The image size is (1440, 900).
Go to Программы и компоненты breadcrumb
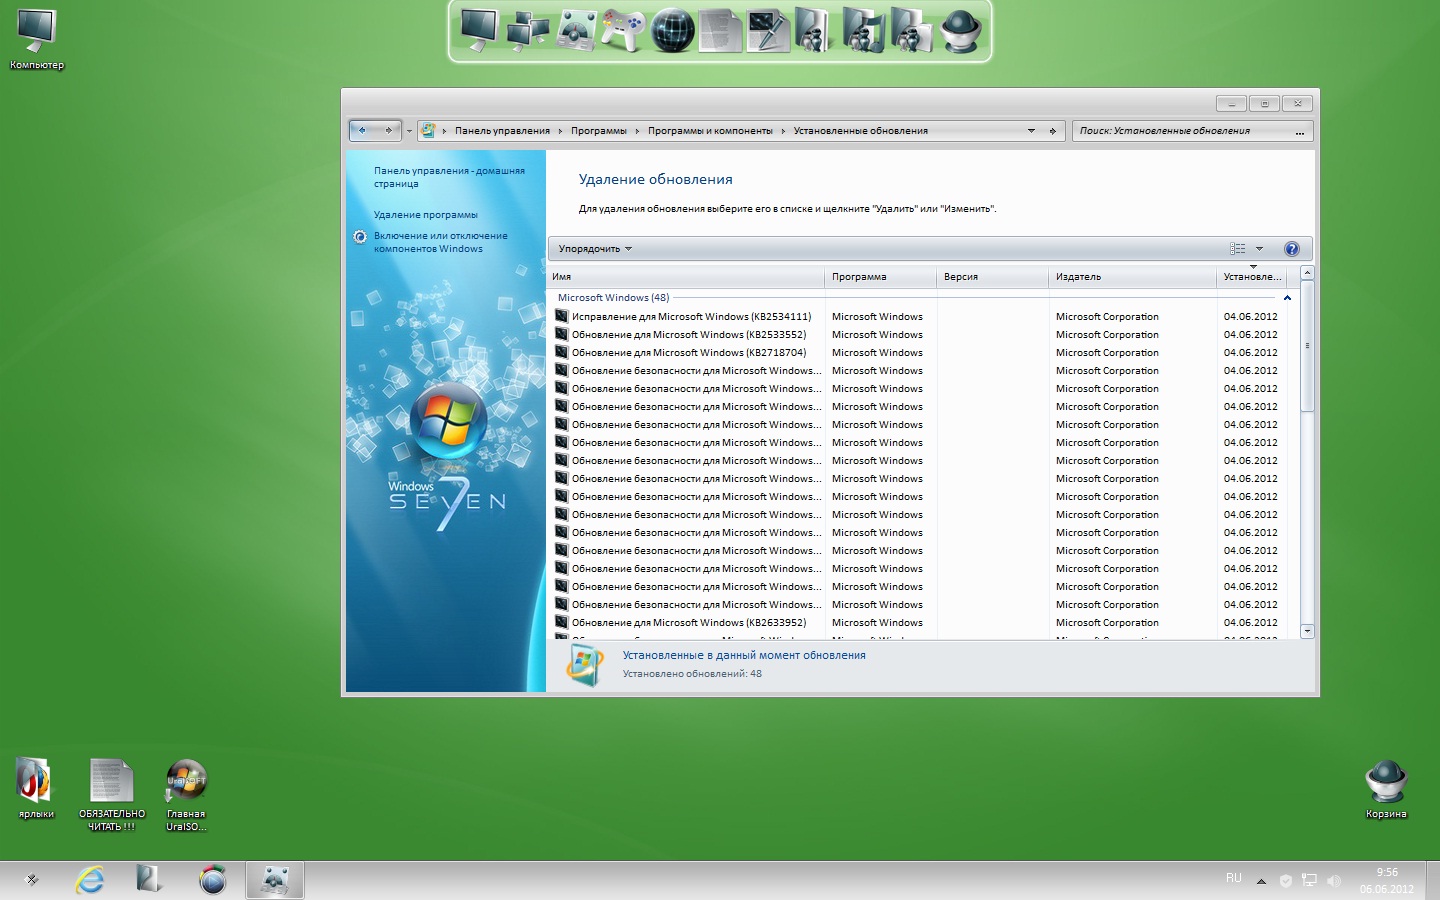[710, 131]
